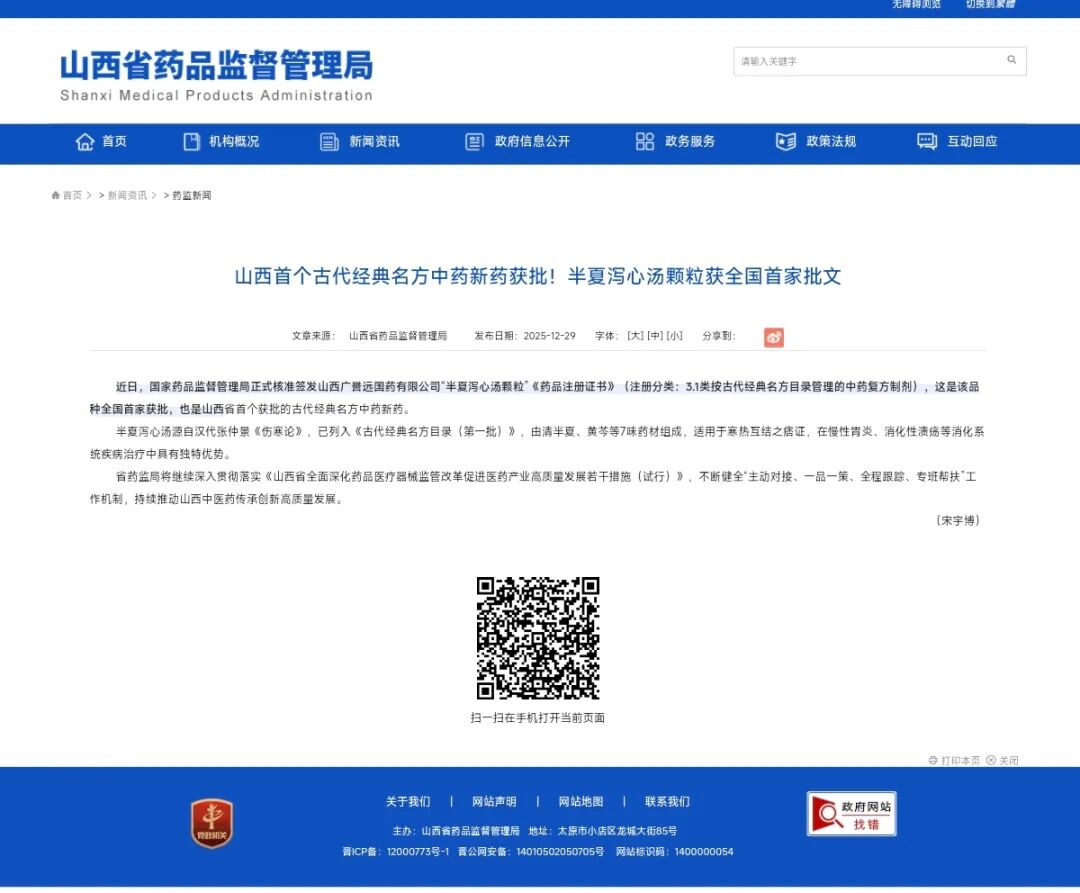The height and width of the screenshot is (893, 1080).
Task: Share article via Weibo icon
Action: [774, 337]
